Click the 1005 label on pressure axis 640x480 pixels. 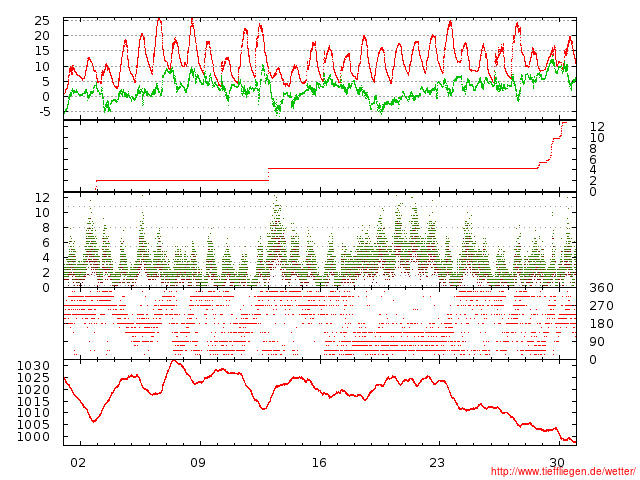[33, 424]
